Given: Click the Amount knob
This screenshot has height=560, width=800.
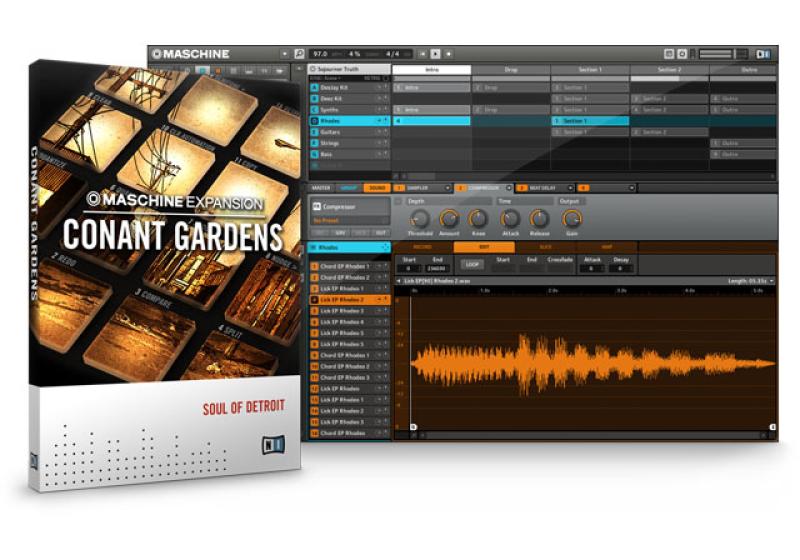Looking at the screenshot, I should coord(449,219).
